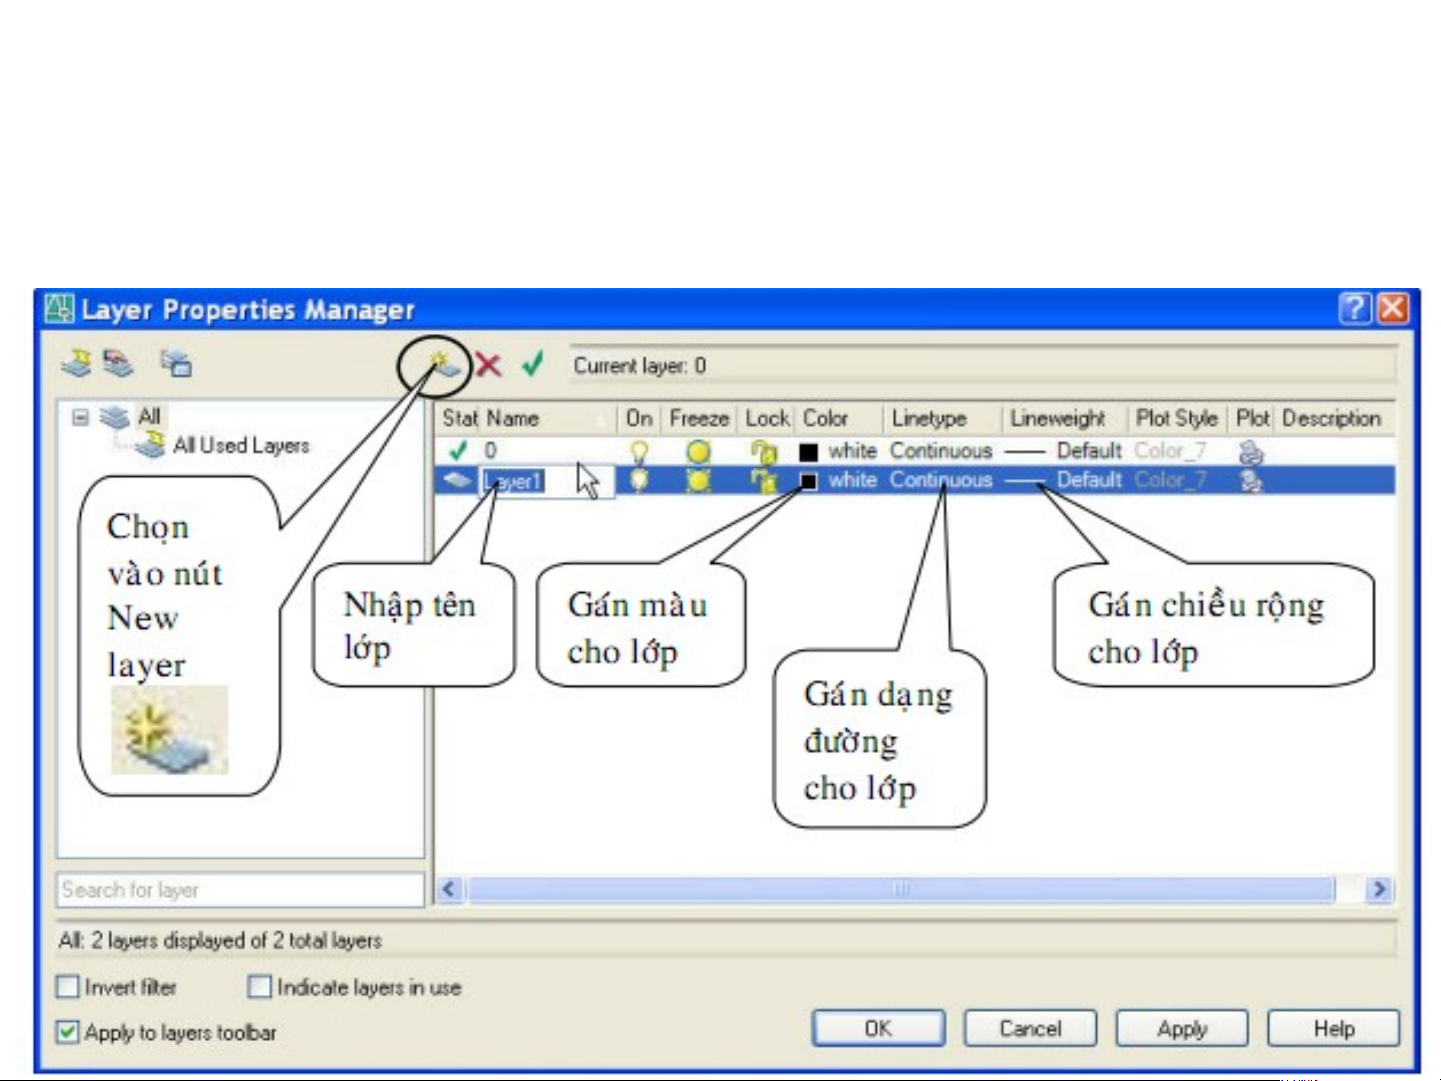Turn off layer 0 light bulb
The image size is (1441, 1081).
click(639, 452)
